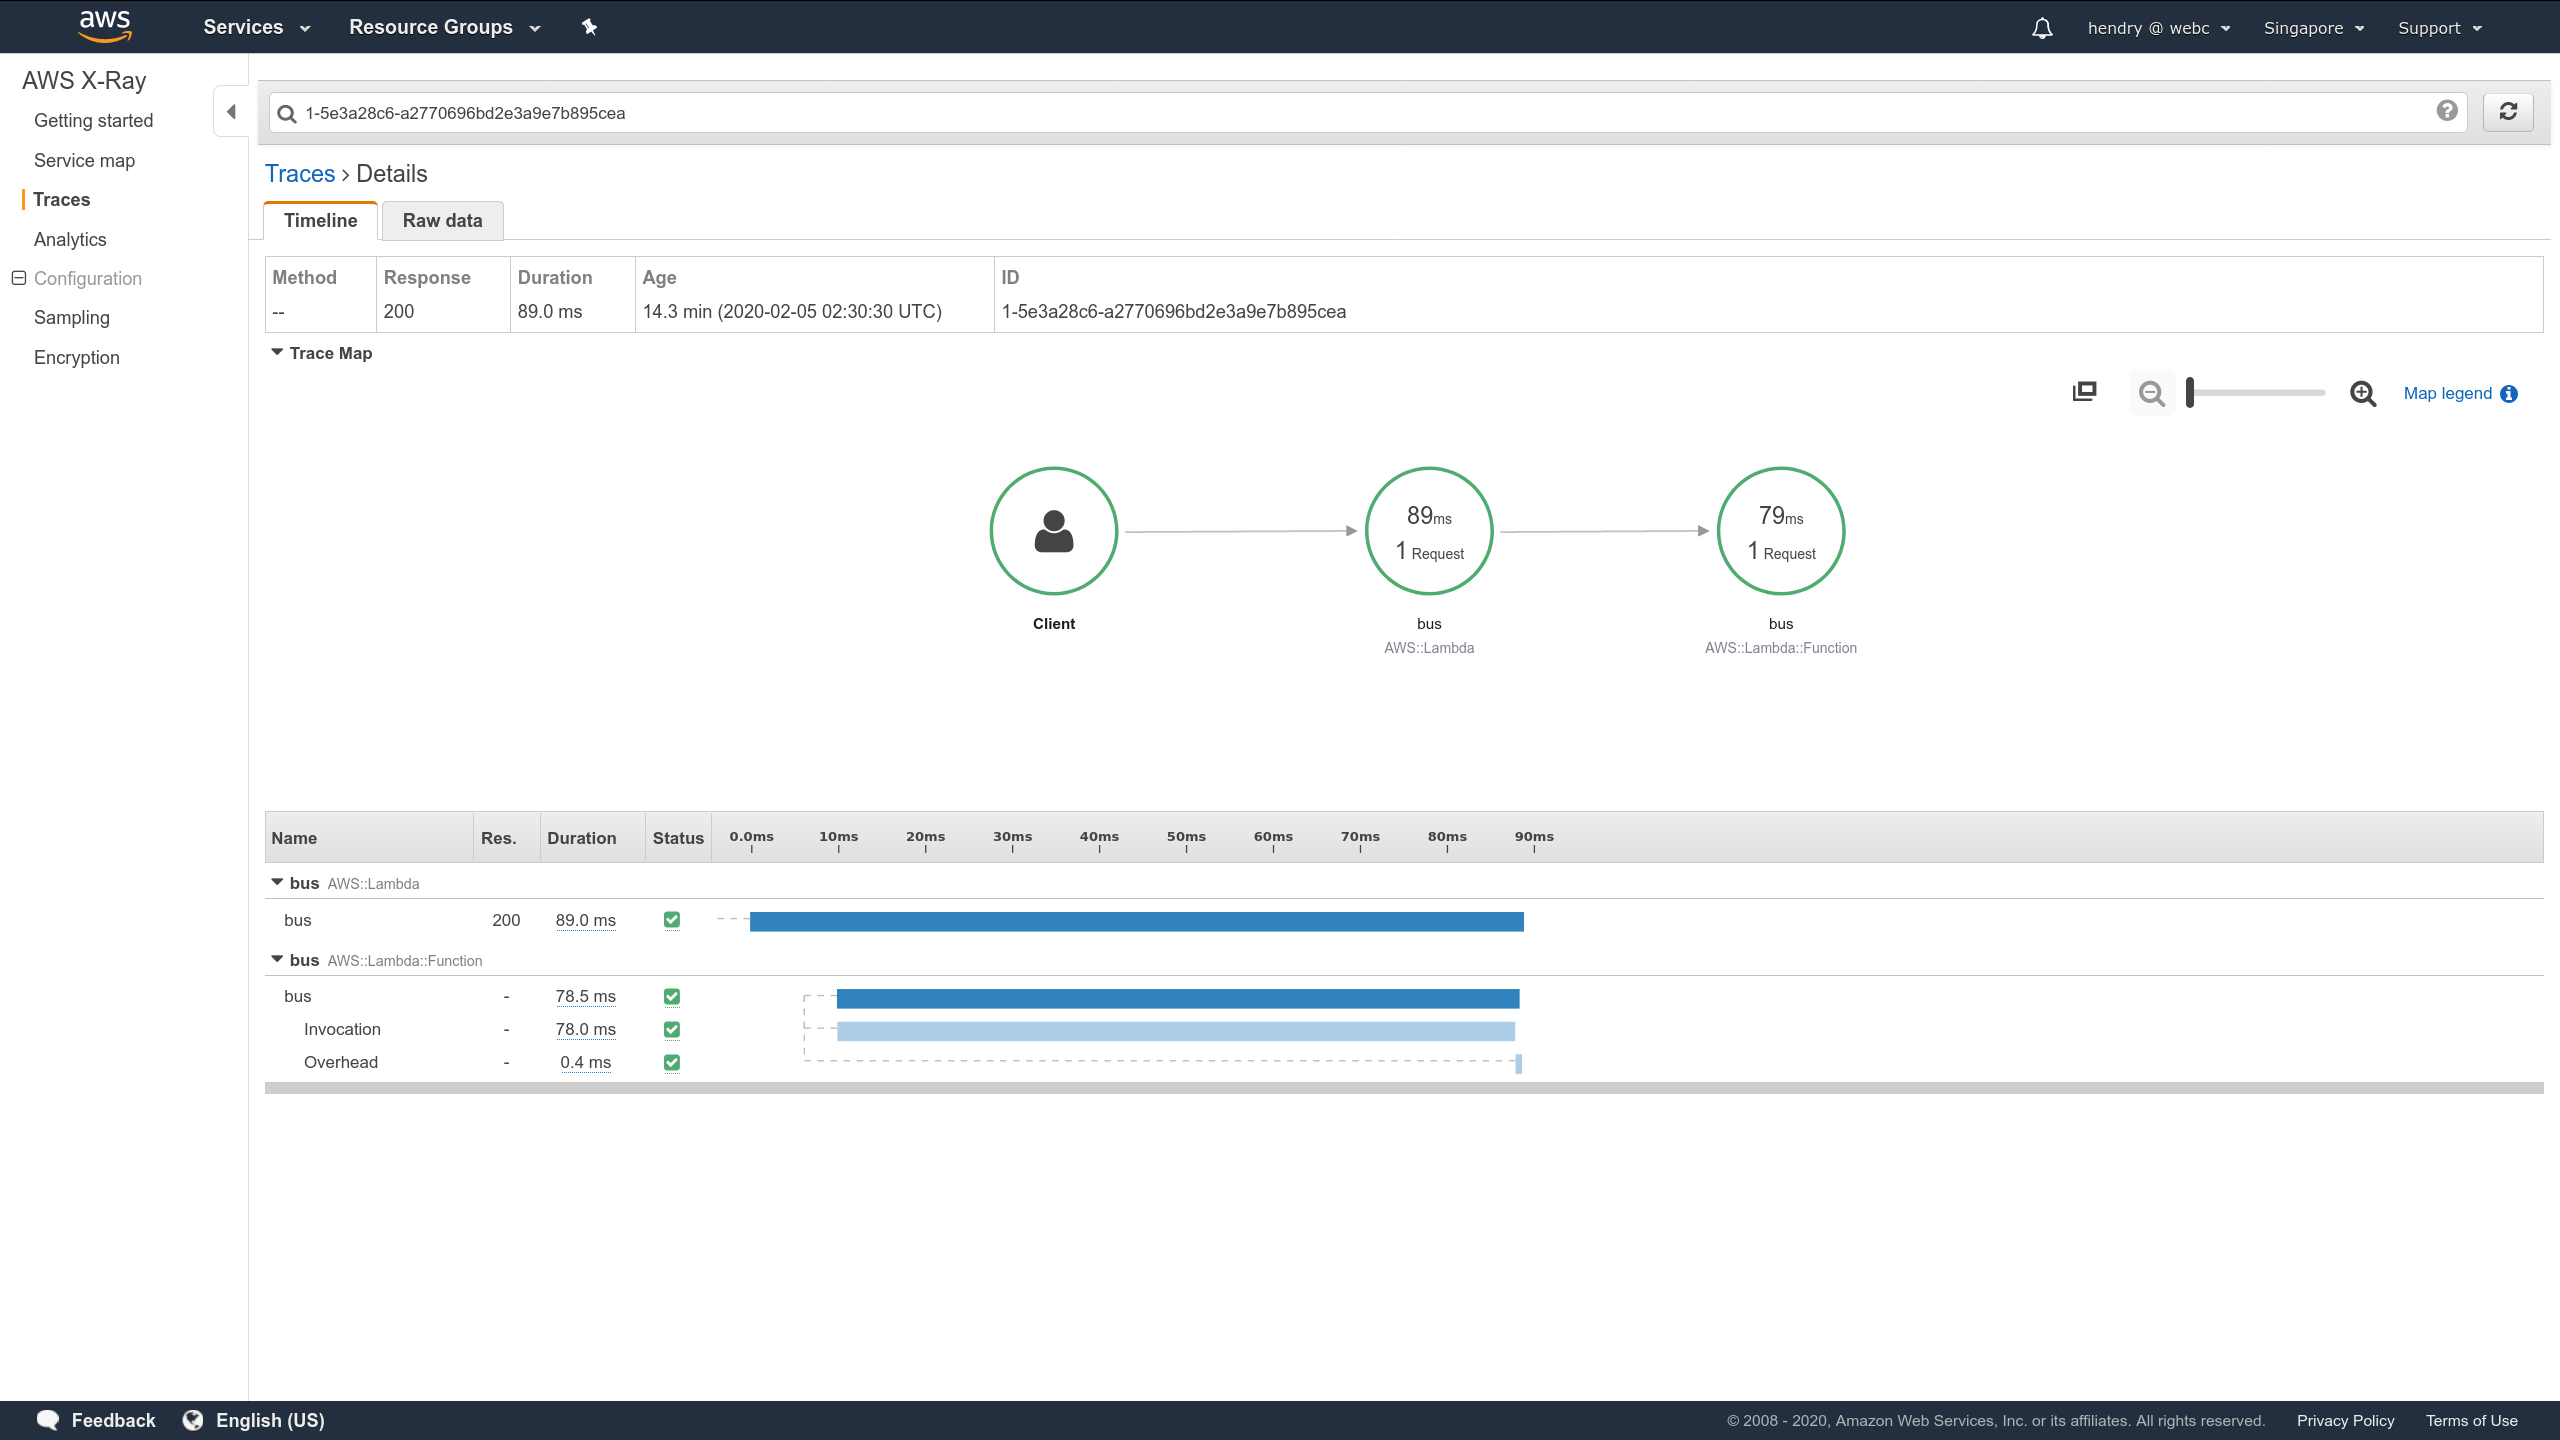Open the Traces breadcrumb link
Viewport: 2560px width, 1440px height.
coord(299,173)
